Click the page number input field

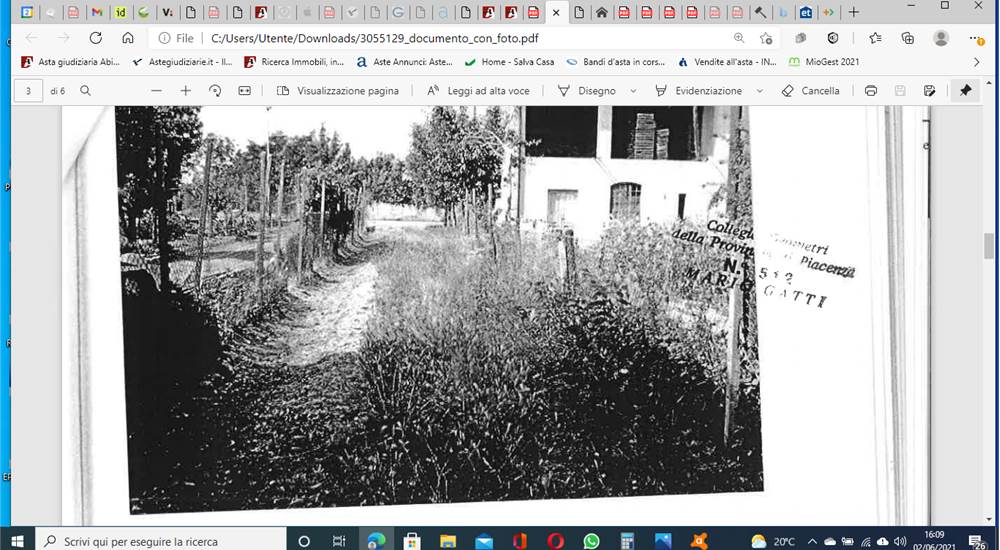pos(28,91)
